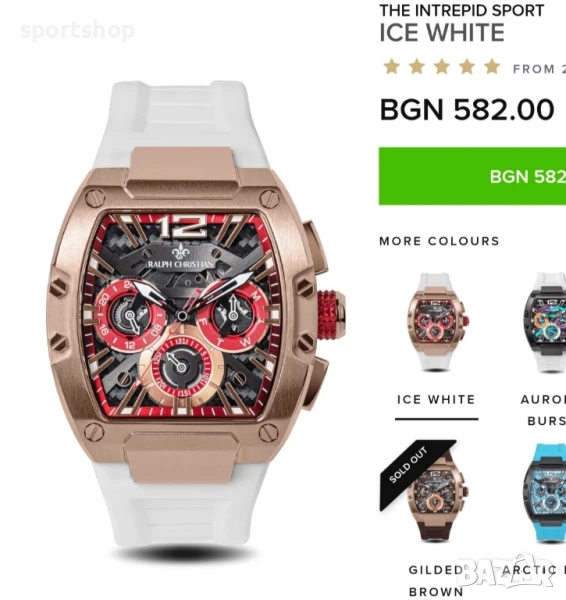Open the reviews count text beside stars
This screenshot has width=566, height=600.
(x=539, y=69)
